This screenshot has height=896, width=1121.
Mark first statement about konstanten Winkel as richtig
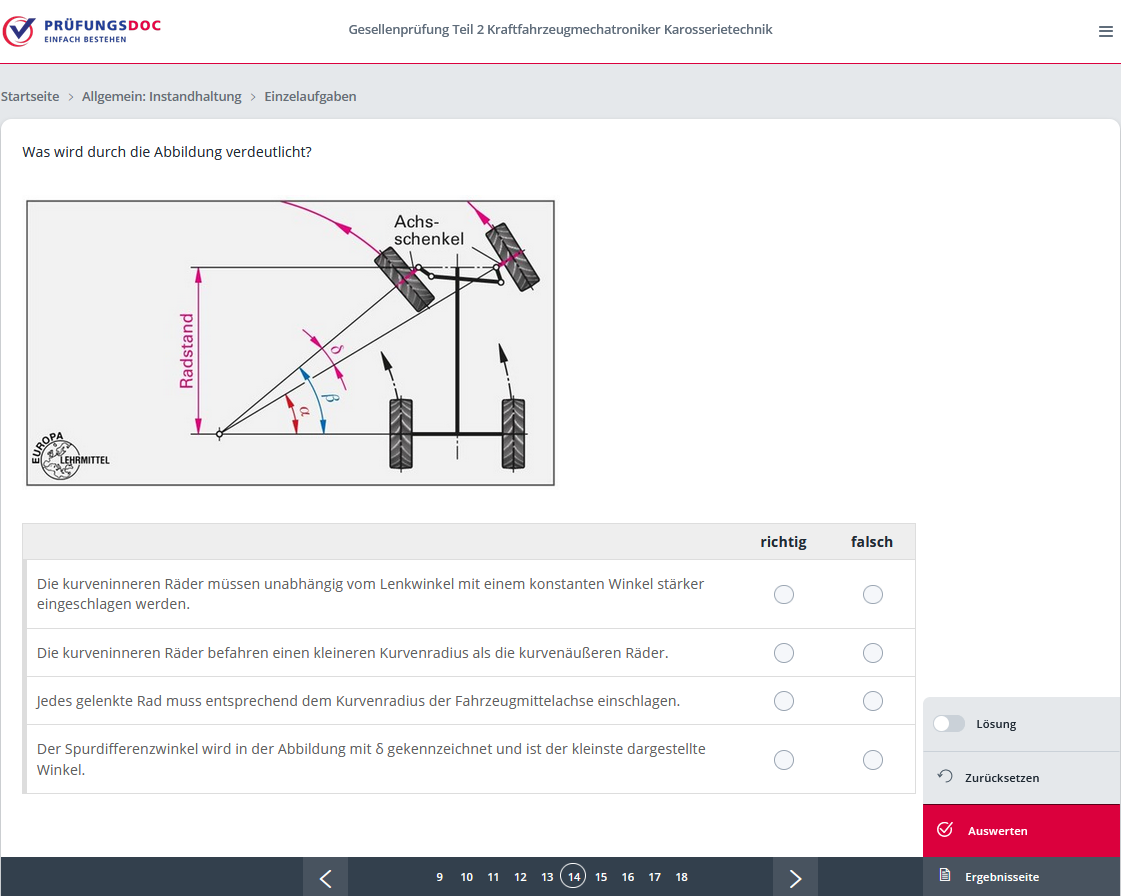coord(784,594)
